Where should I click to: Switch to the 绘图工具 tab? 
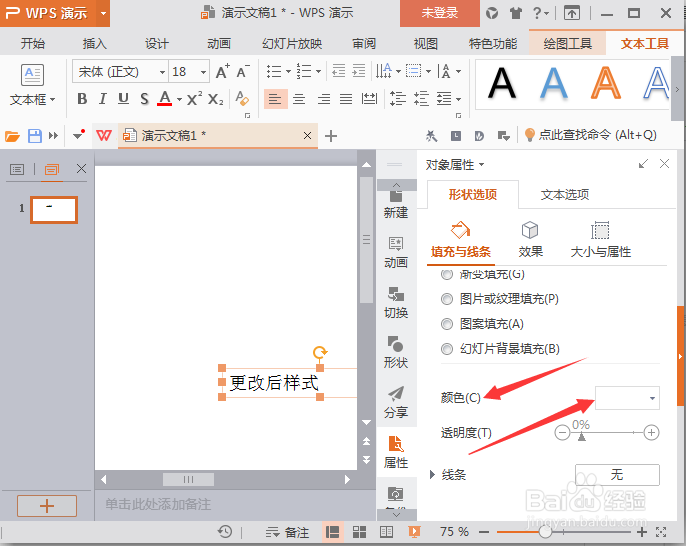[x=567, y=44]
